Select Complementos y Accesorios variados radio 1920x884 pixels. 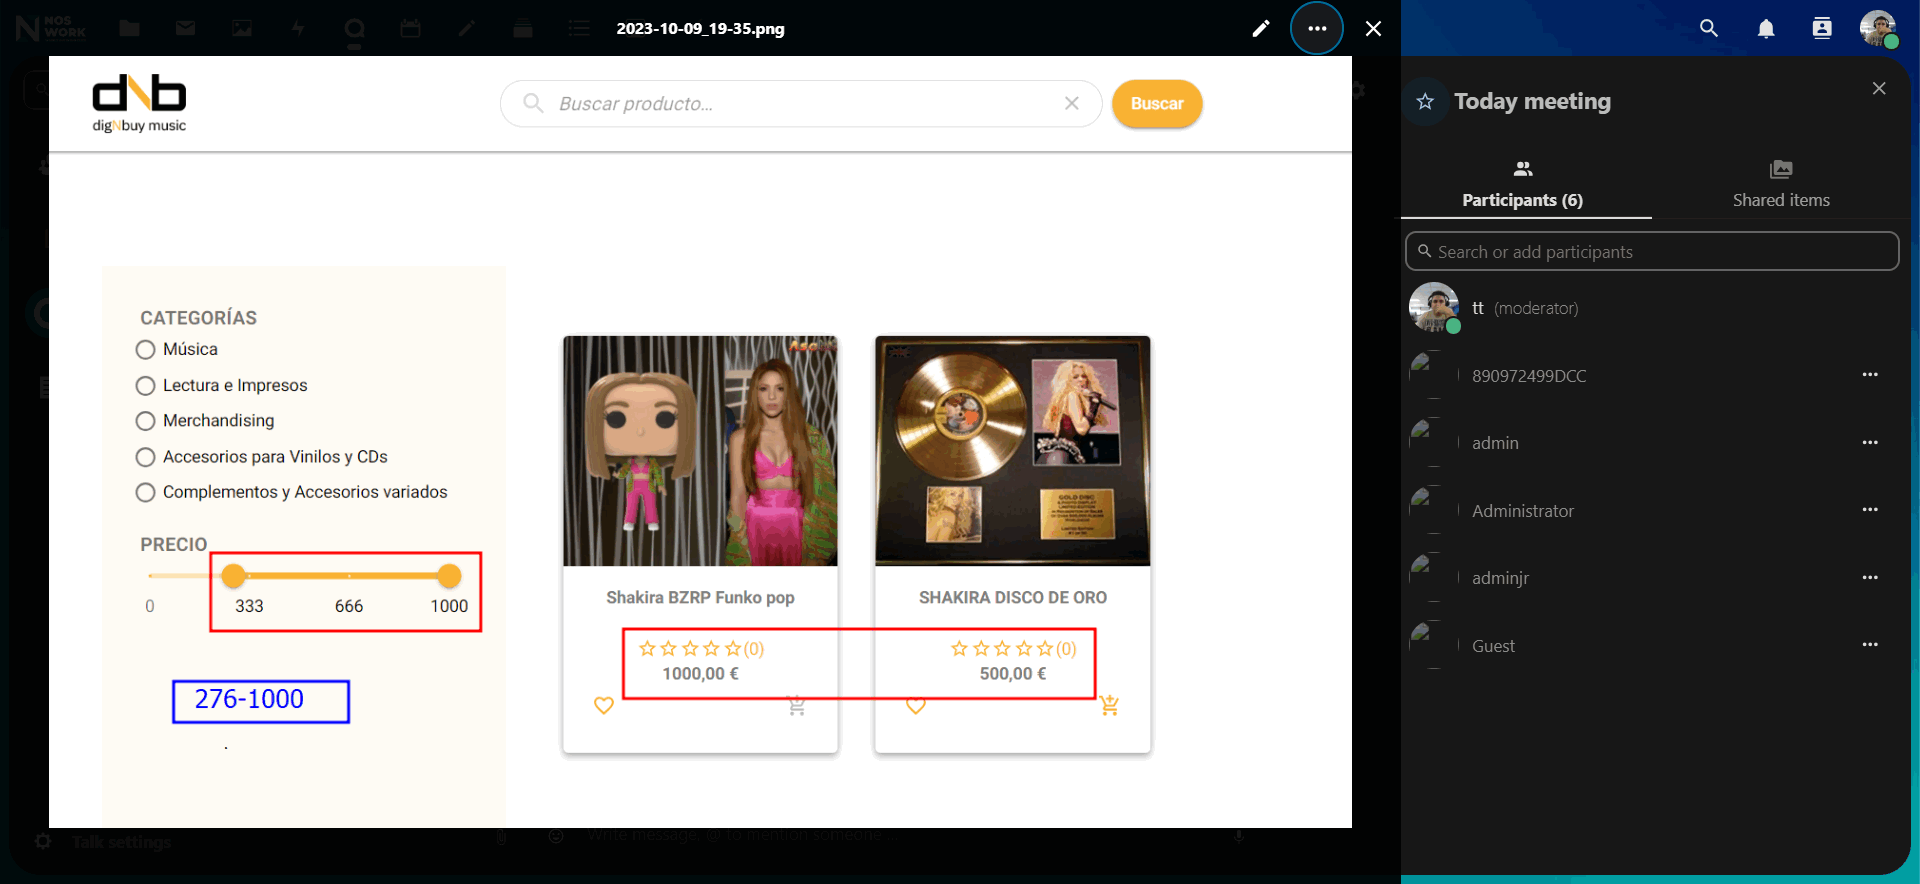[x=146, y=492]
